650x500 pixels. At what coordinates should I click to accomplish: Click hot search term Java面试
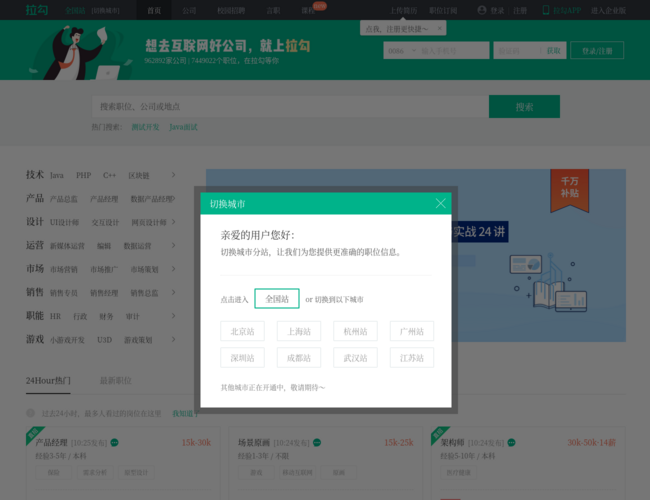point(183,127)
